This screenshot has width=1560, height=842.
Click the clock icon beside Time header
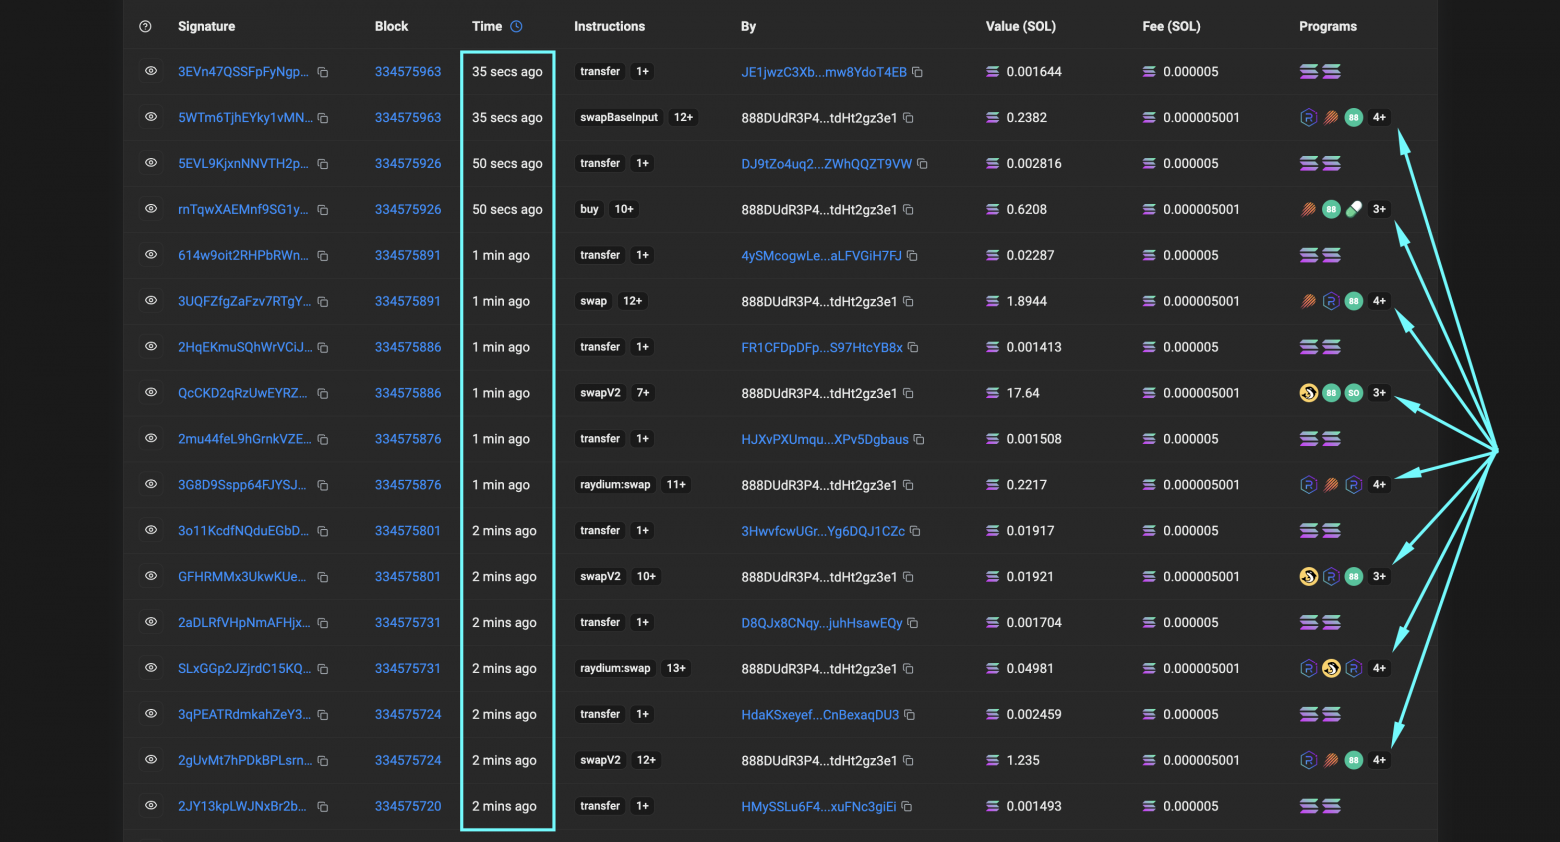coord(516,27)
